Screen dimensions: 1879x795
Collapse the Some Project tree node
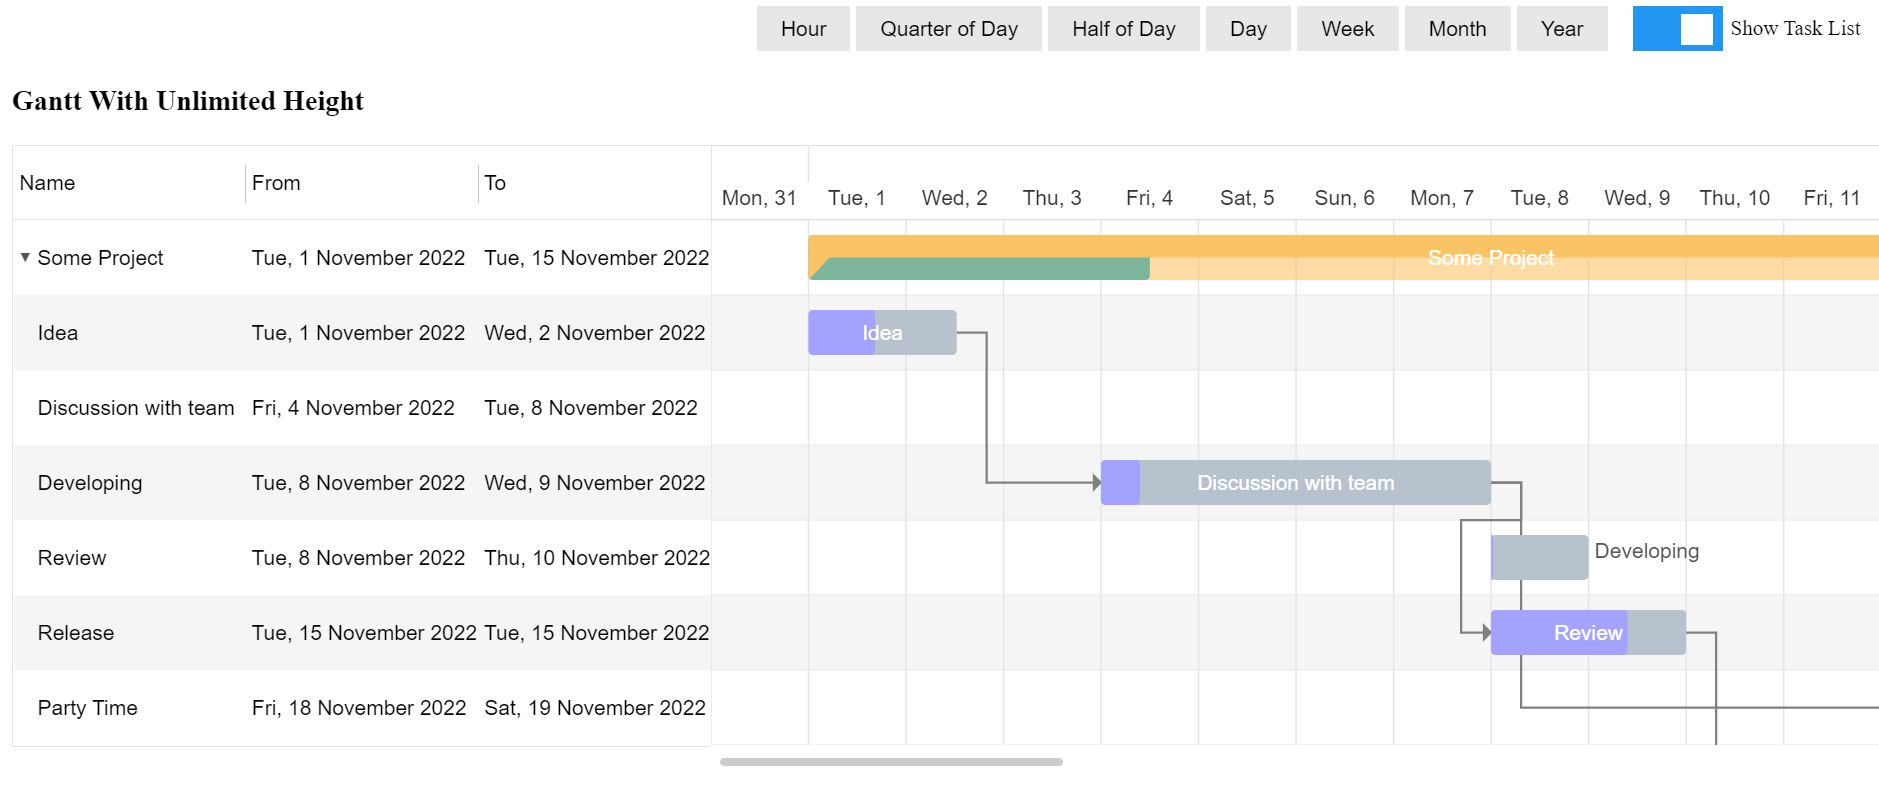tap(24, 257)
